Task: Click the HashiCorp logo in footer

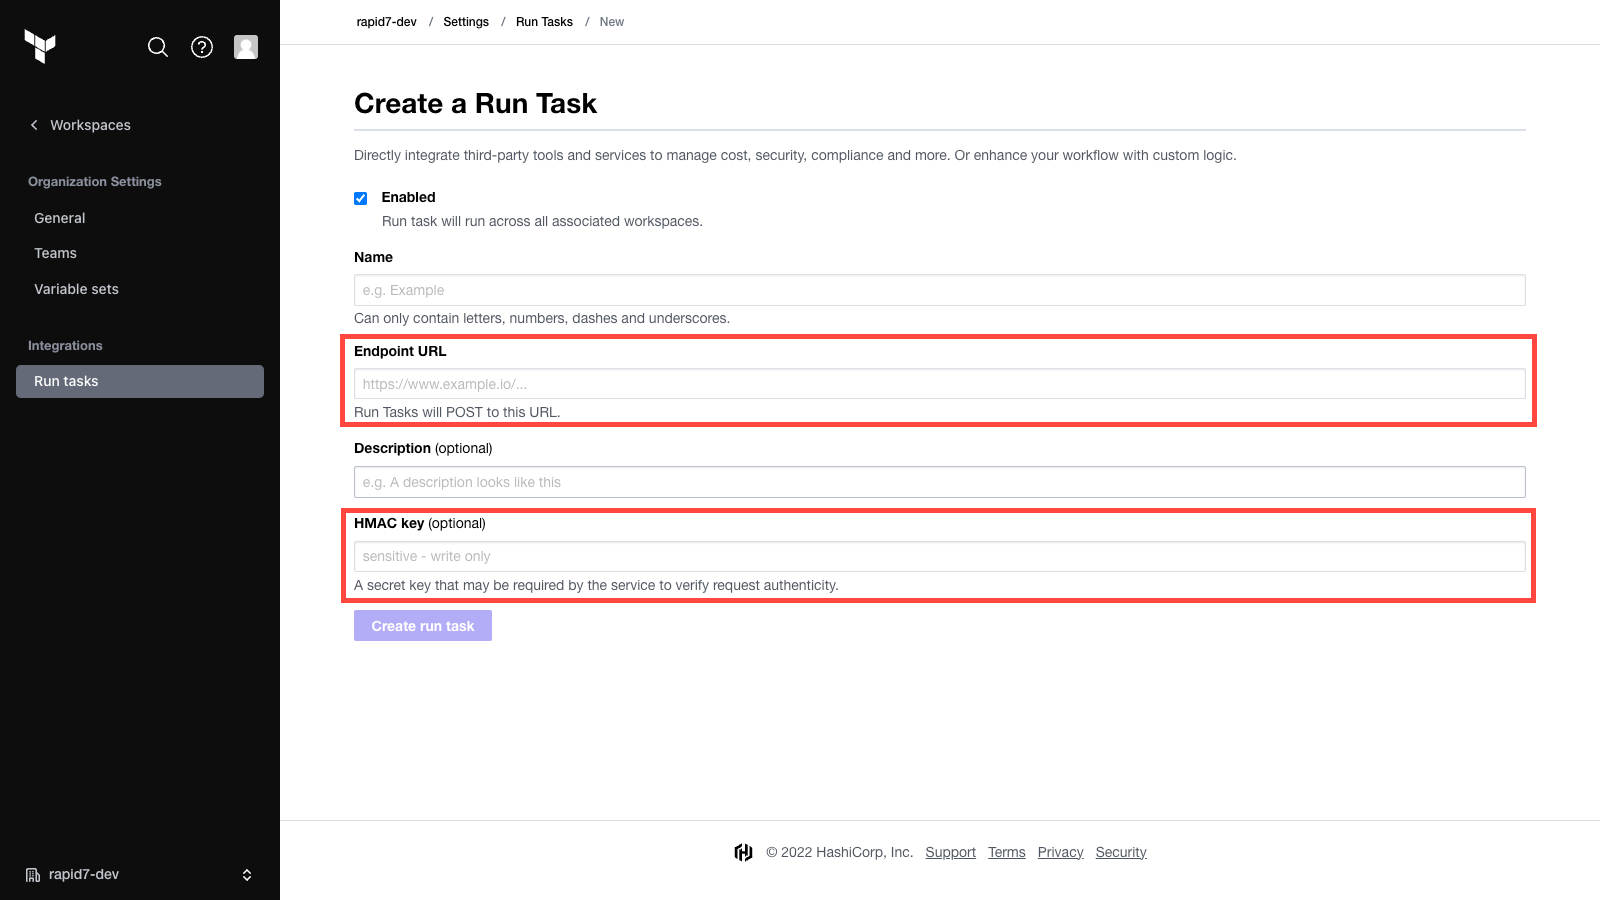Action: pos(743,852)
